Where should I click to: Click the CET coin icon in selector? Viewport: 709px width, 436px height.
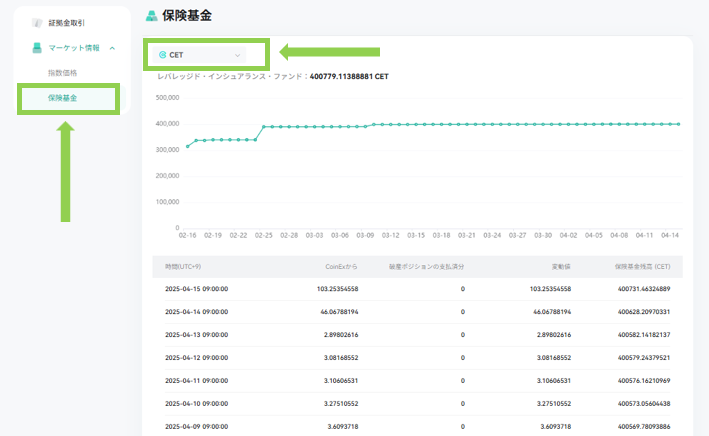coord(163,55)
